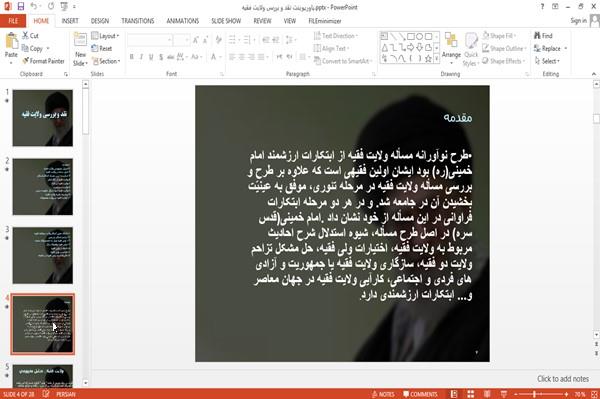This screenshot has width=600, height=399.
Task: Insert a New Slide
Action: [80, 49]
